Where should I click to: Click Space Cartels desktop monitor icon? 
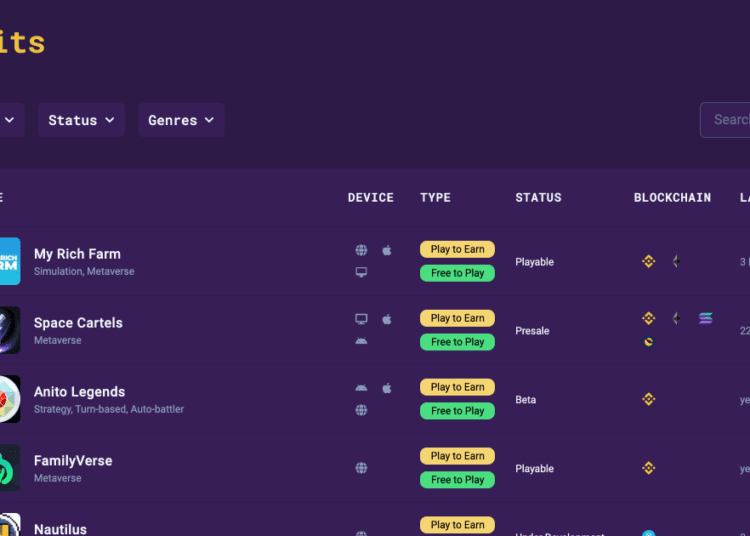(361, 319)
